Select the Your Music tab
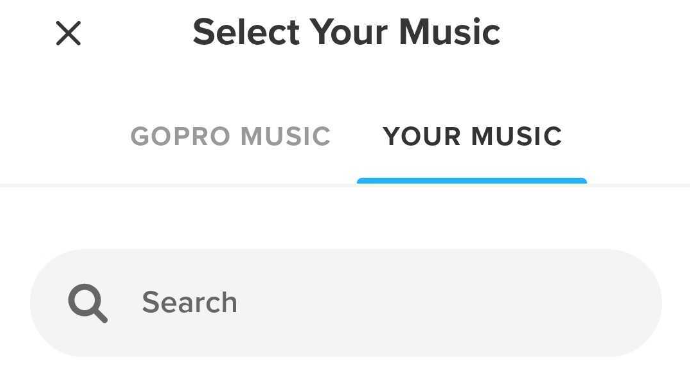The width and height of the screenshot is (690, 378). 472,136
